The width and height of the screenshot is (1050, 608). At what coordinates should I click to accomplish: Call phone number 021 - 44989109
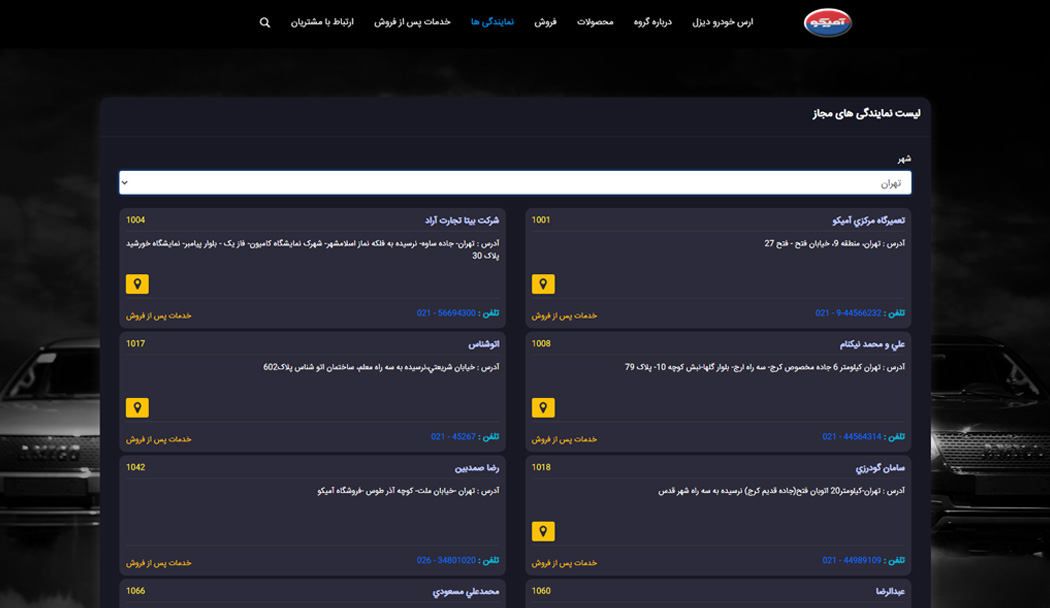point(852,560)
